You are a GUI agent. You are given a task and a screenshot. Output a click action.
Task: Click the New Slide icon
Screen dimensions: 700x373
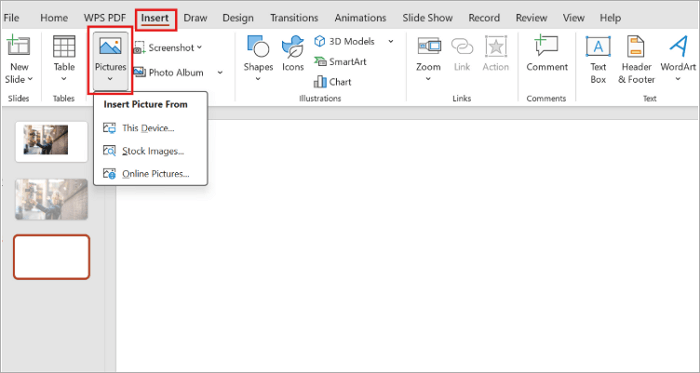pyautogui.click(x=18, y=46)
